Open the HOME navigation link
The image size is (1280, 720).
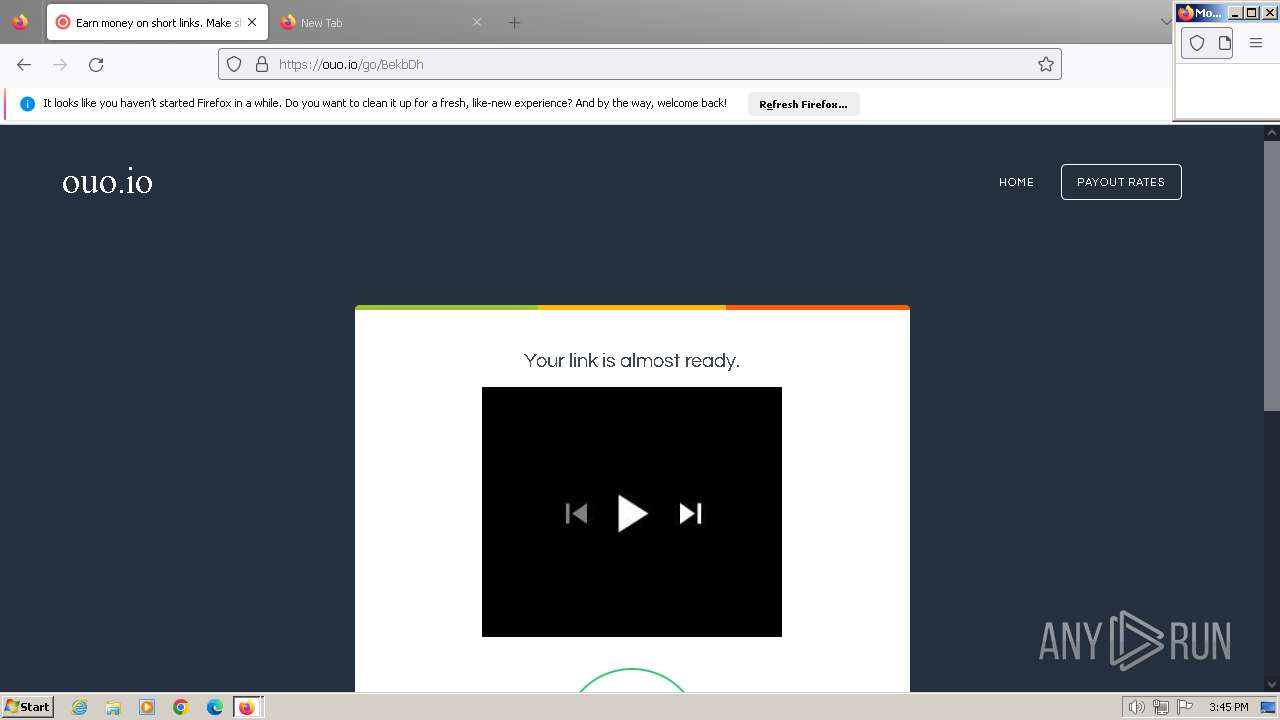tap(1016, 182)
